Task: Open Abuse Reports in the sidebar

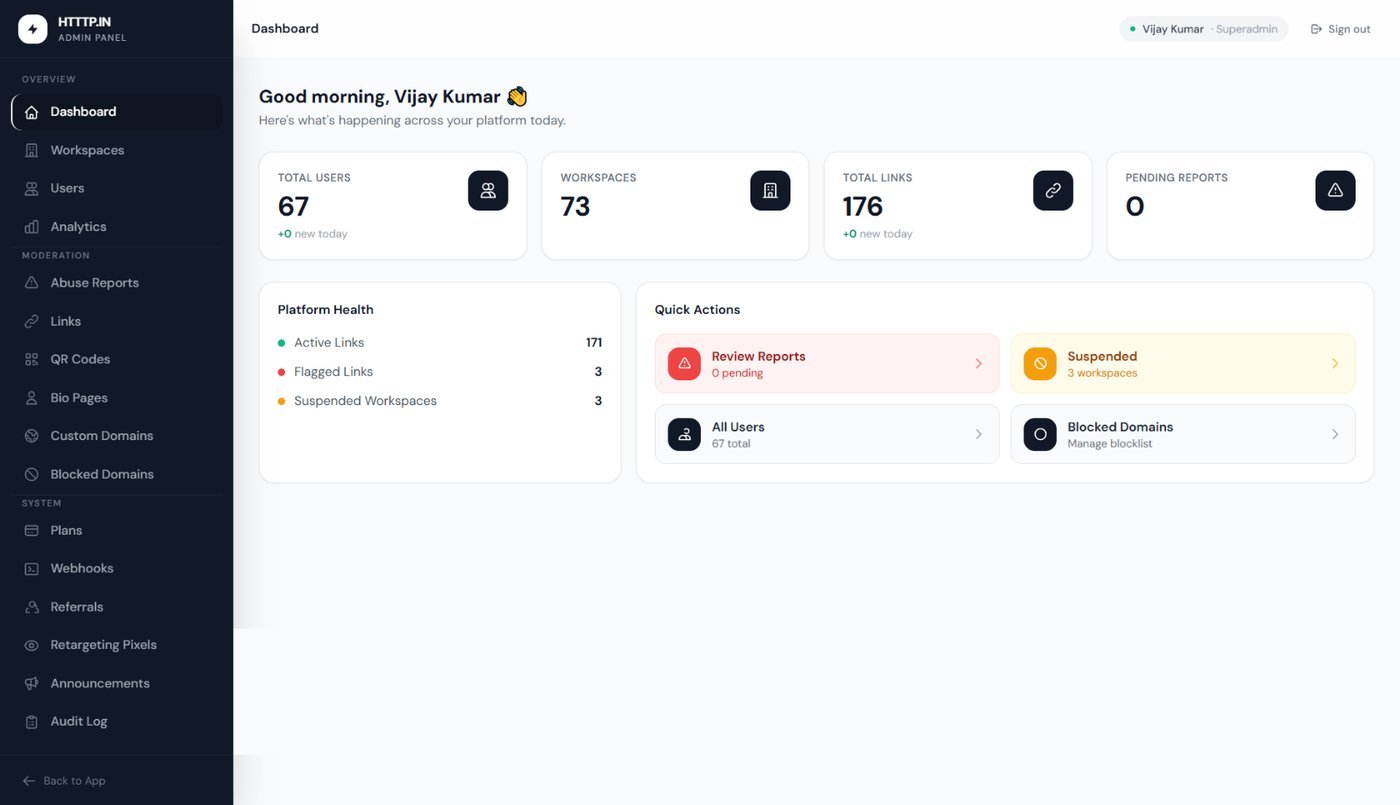Action: click(x=117, y=283)
